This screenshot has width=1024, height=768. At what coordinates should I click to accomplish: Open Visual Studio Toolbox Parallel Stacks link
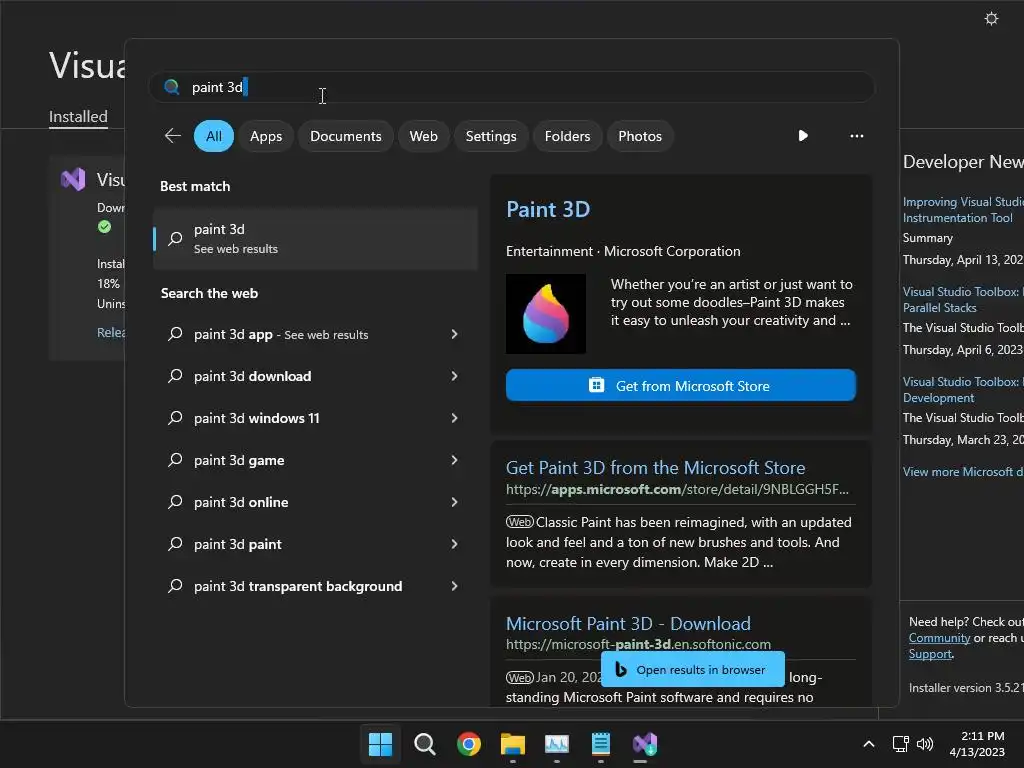tap(963, 300)
